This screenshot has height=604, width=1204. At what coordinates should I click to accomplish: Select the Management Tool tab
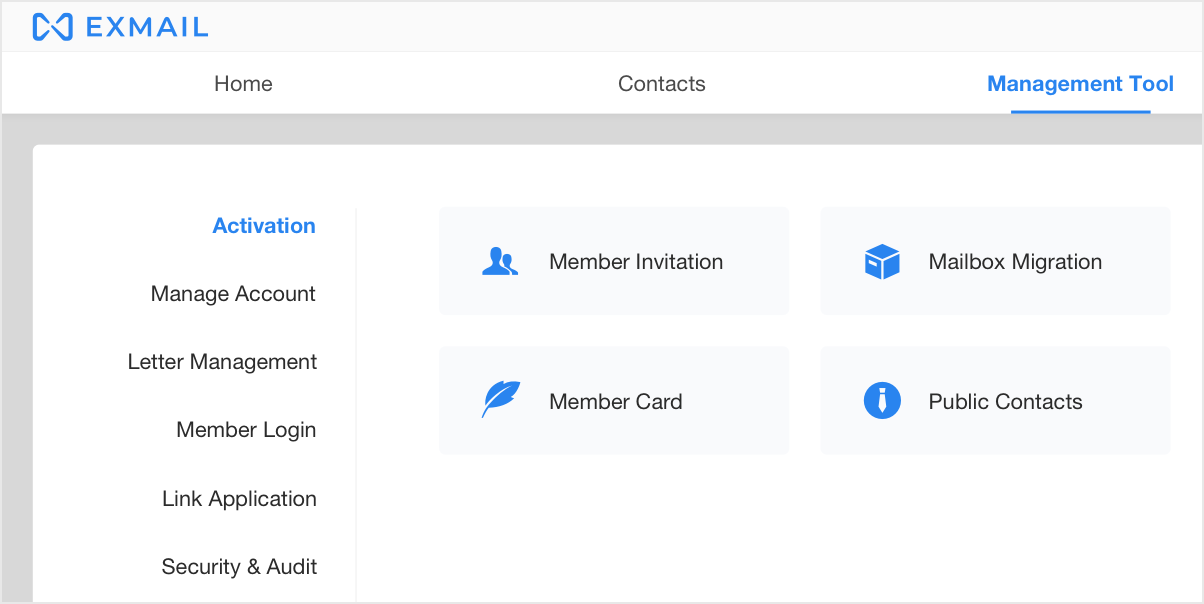point(1080,84)
